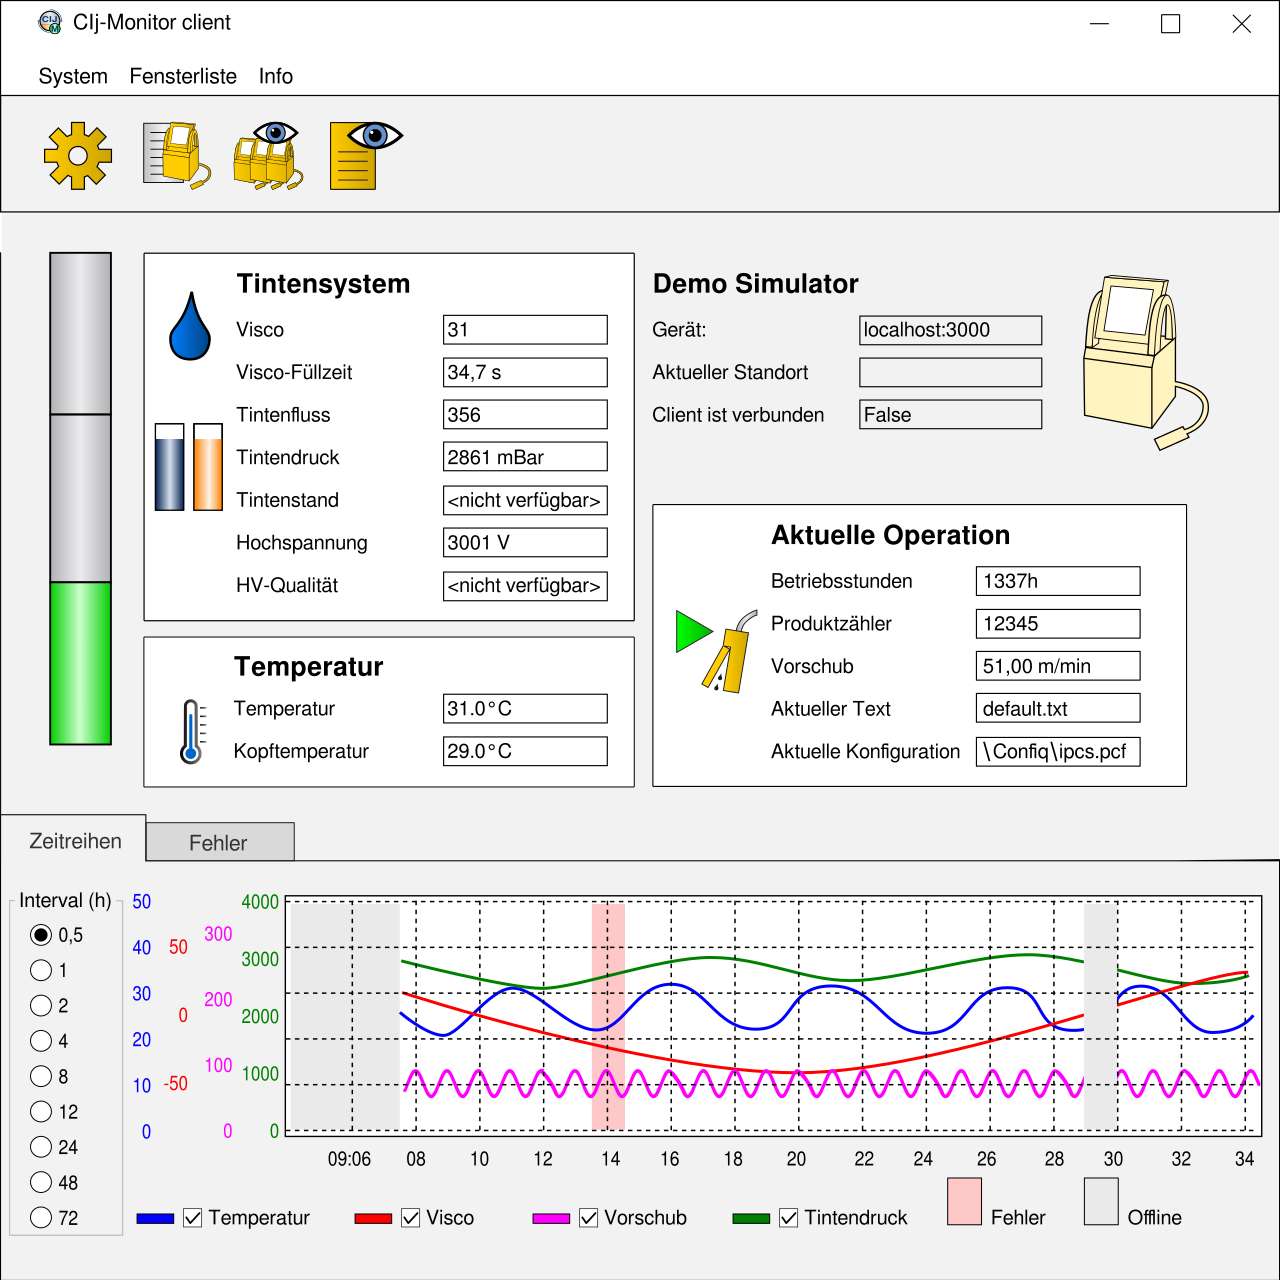Open settings via the yellow gear icon

tap(78, 155)
